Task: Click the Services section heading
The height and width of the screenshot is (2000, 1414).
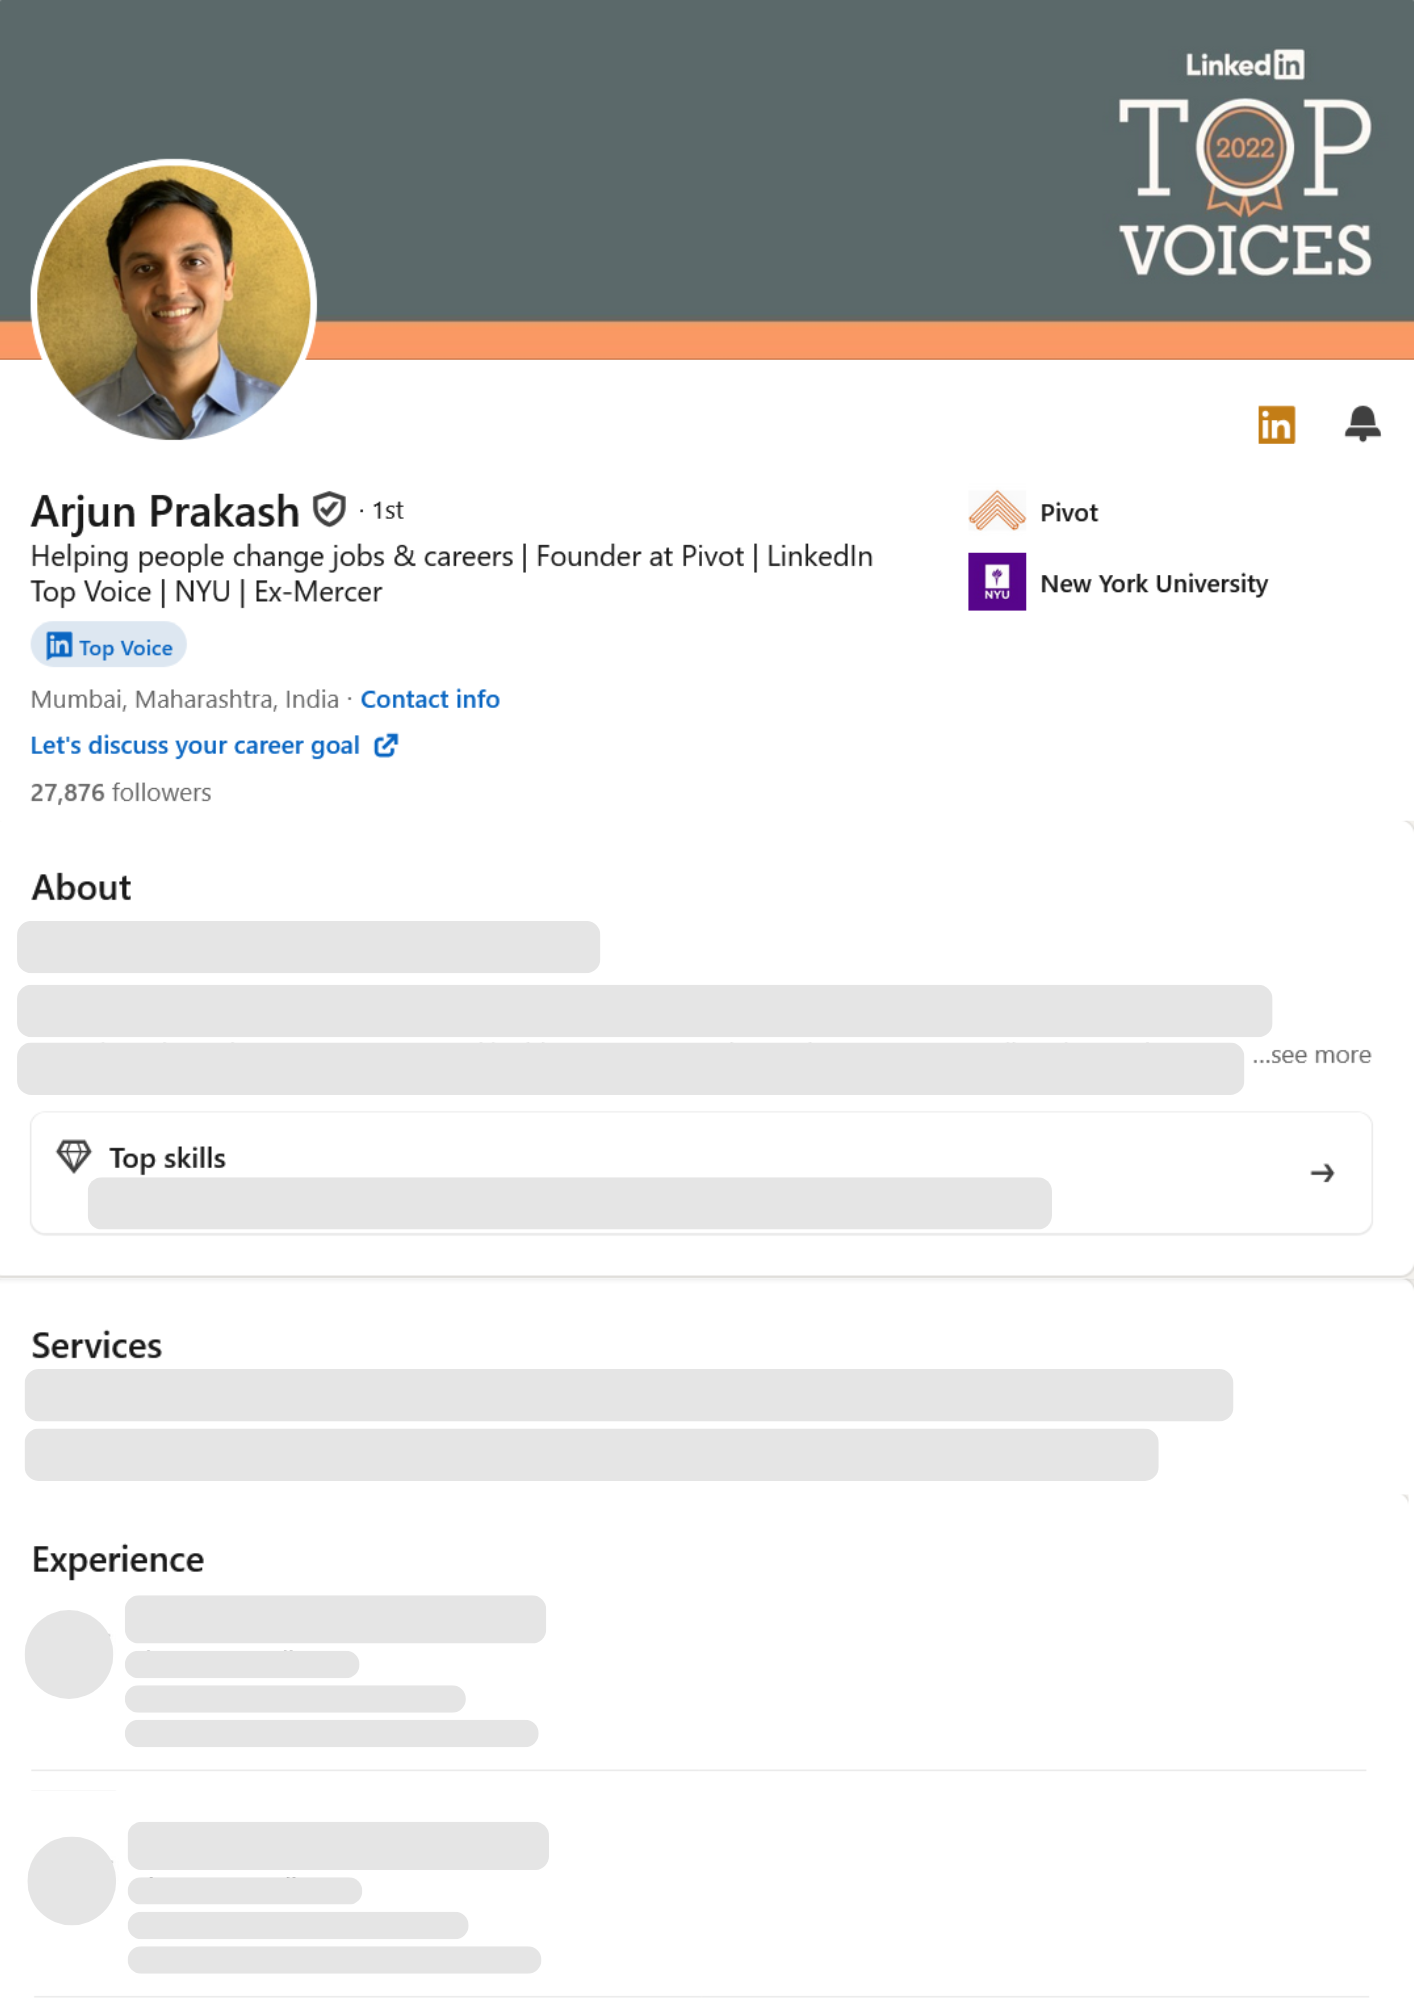Action: (x=97, y=1346)
